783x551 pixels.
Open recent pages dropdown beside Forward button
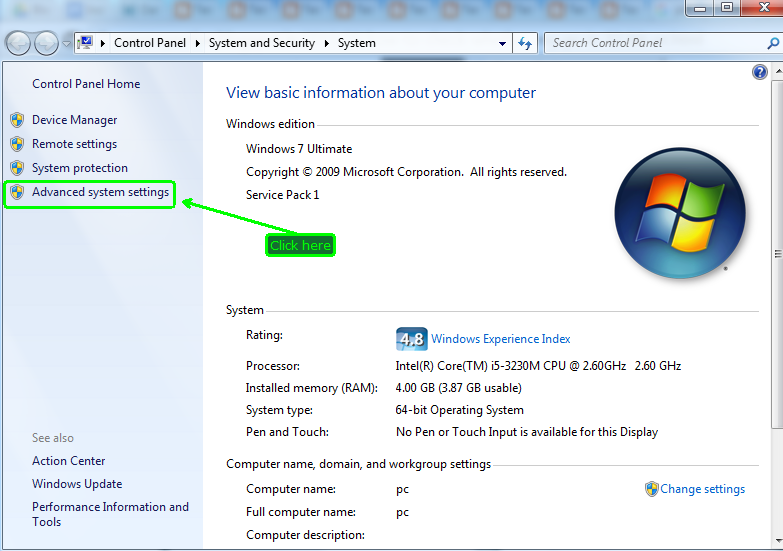point(66,44)
